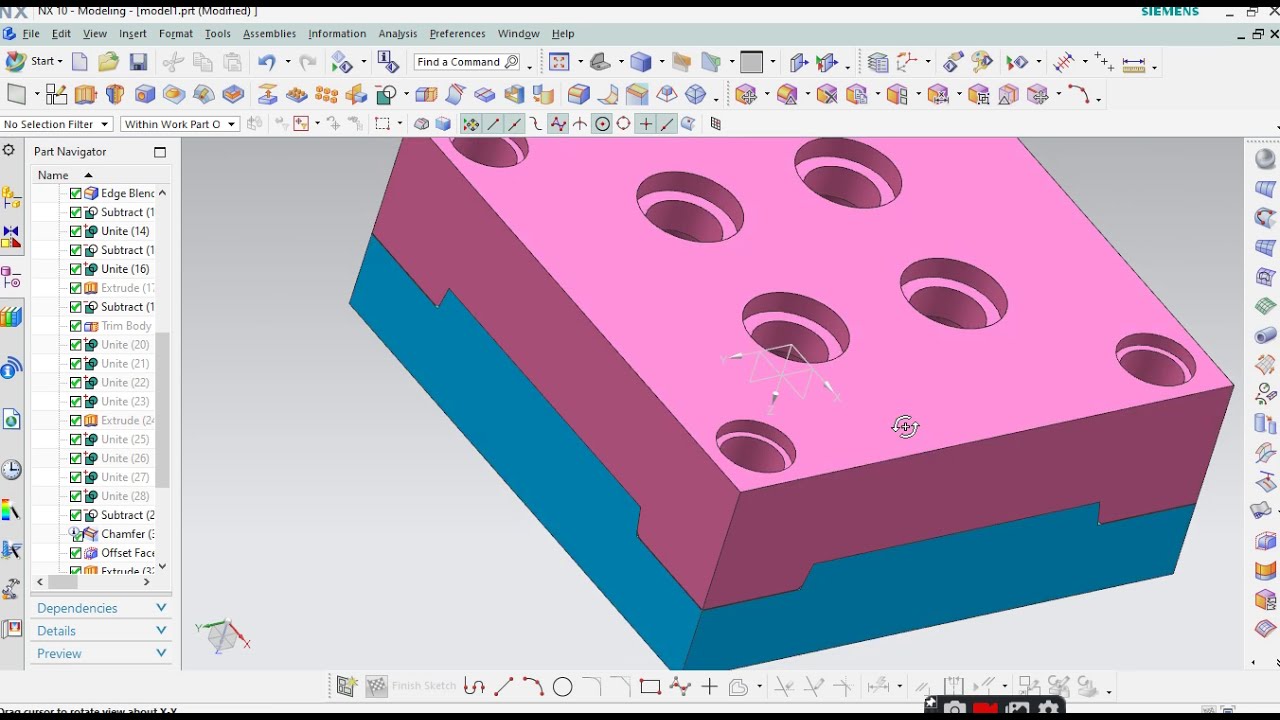
Task: Click the Sketch in Task Environment icon
Action: click(347, 686)
